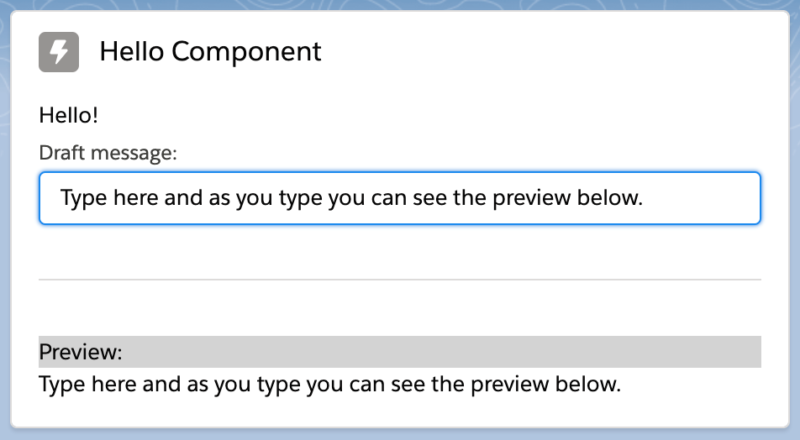Click the "Draft message:" field label

[108, 153]
